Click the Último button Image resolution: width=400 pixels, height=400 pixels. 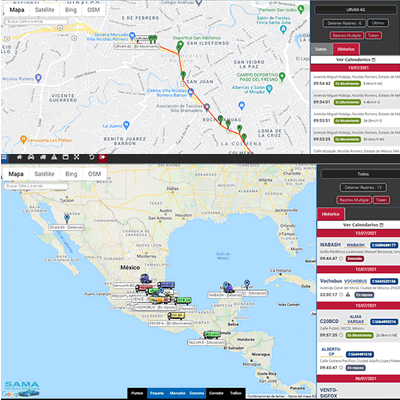tap(378, 23)
